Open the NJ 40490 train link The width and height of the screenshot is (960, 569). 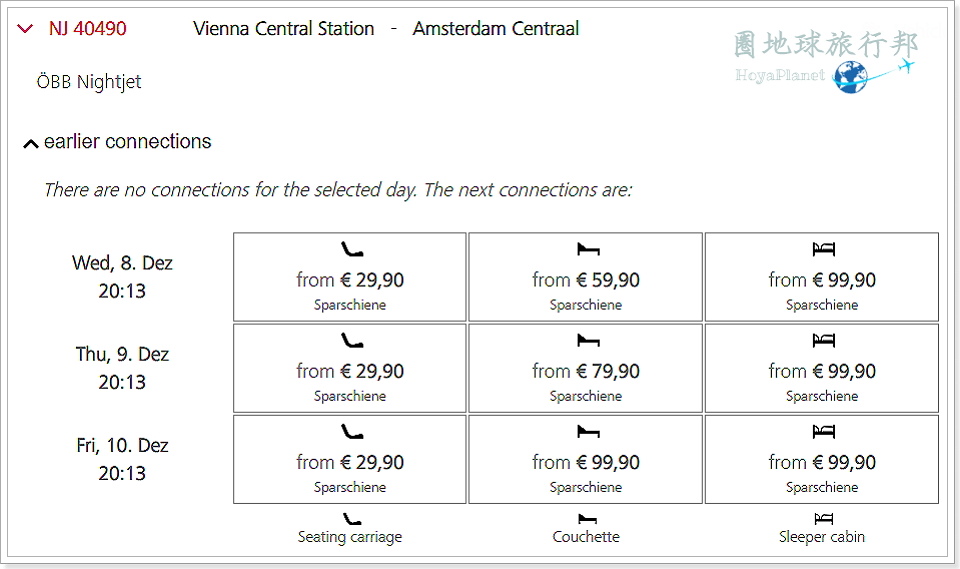[x=88, y=28]
